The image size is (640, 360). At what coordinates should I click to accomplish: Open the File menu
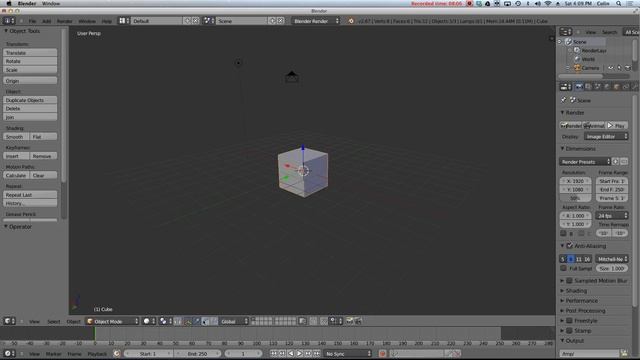coord(32,21)
